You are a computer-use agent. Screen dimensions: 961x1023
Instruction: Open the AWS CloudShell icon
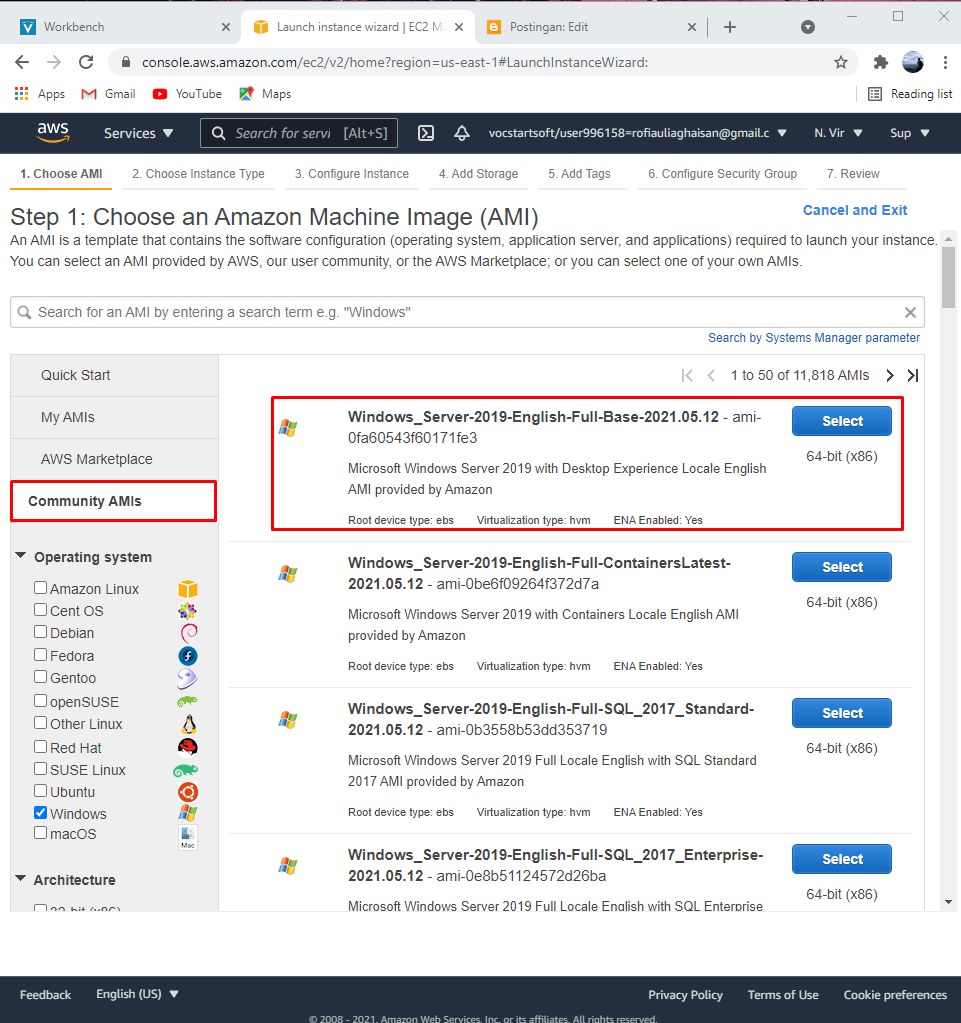(426, 133)
